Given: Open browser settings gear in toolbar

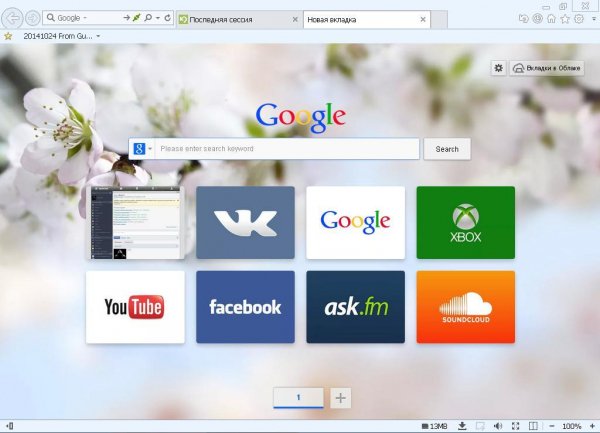Looking at the screenshot, I should click(x=579, y=18).
